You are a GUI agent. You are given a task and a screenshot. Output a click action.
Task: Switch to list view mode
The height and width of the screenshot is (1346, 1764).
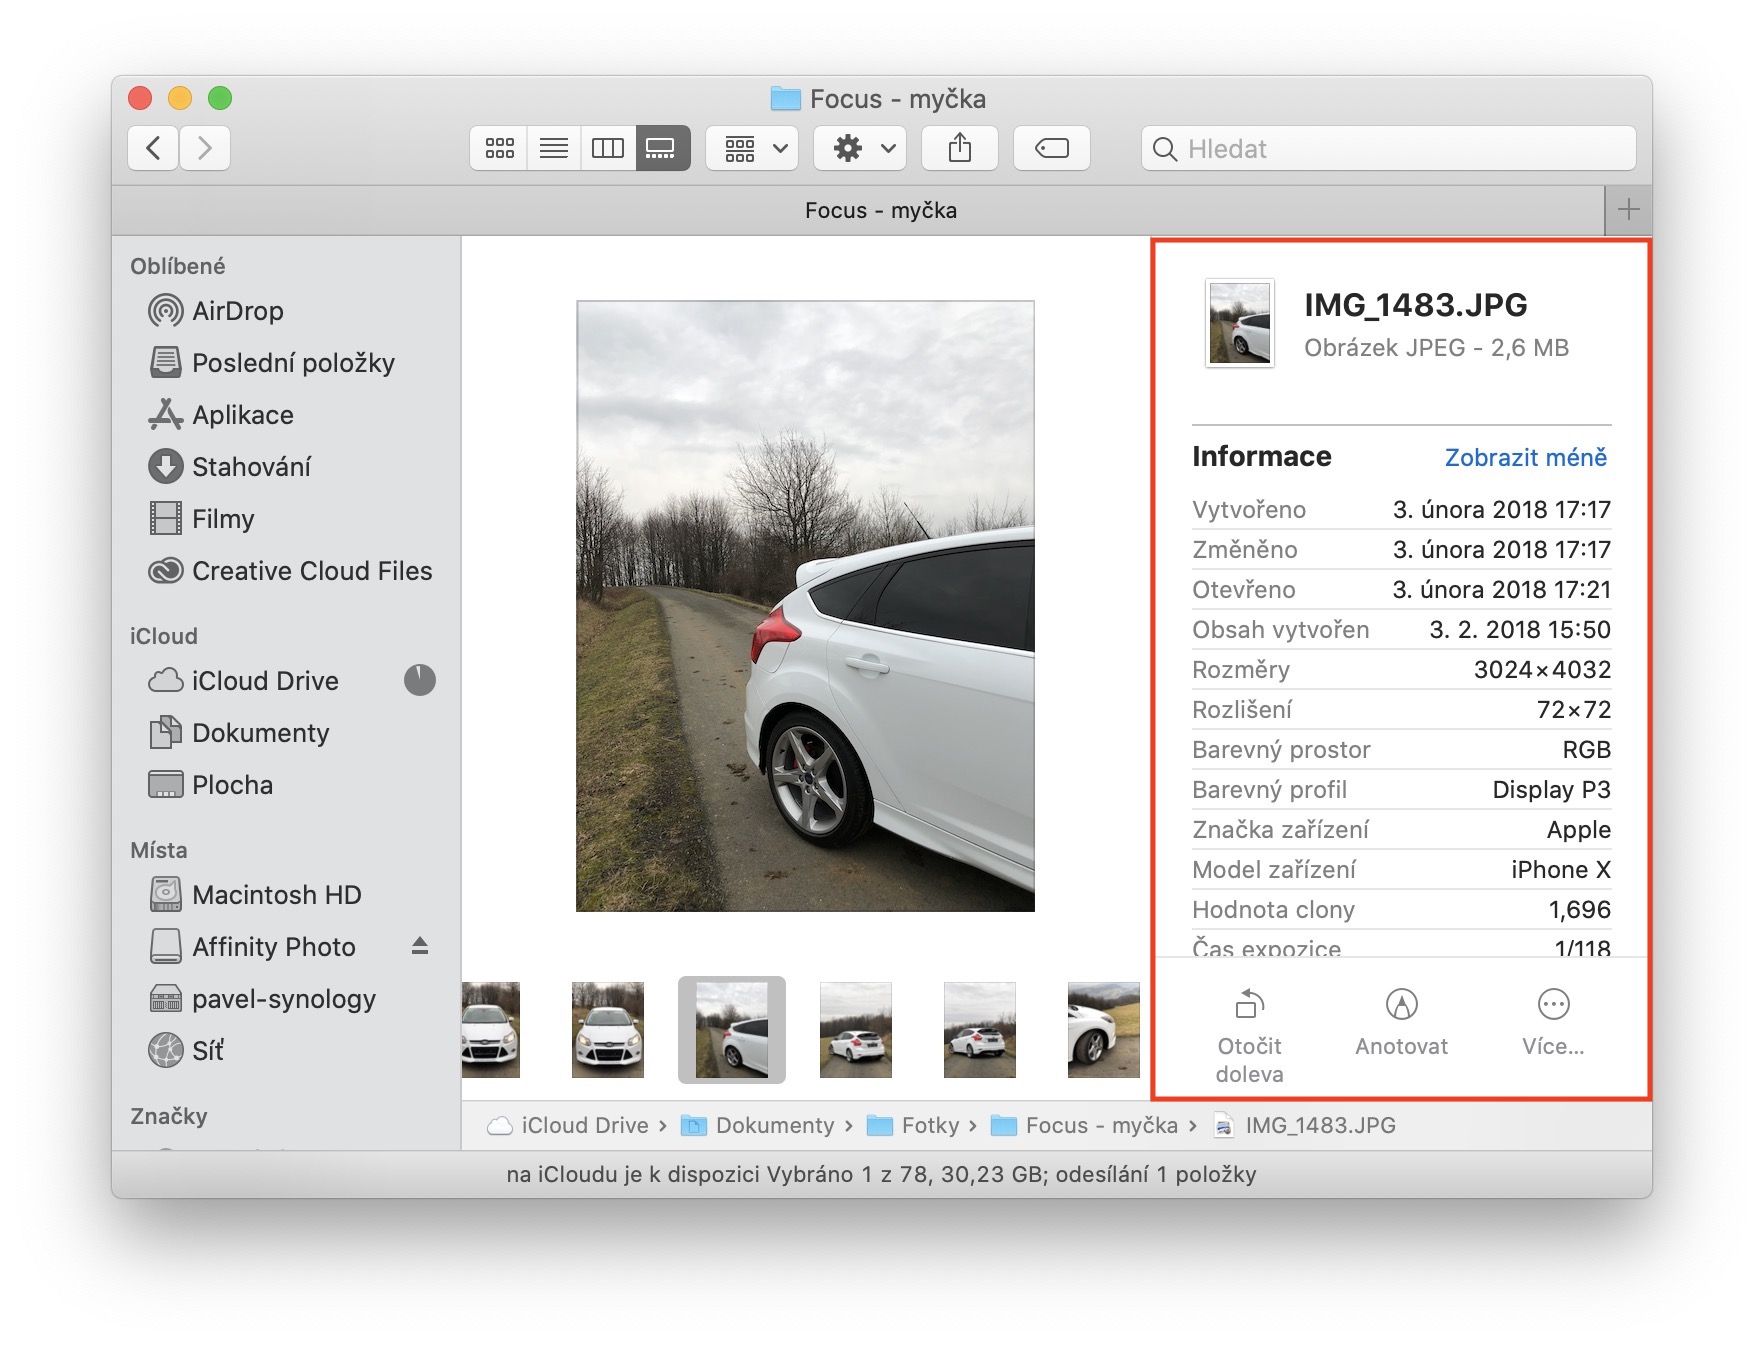point(553,149)
